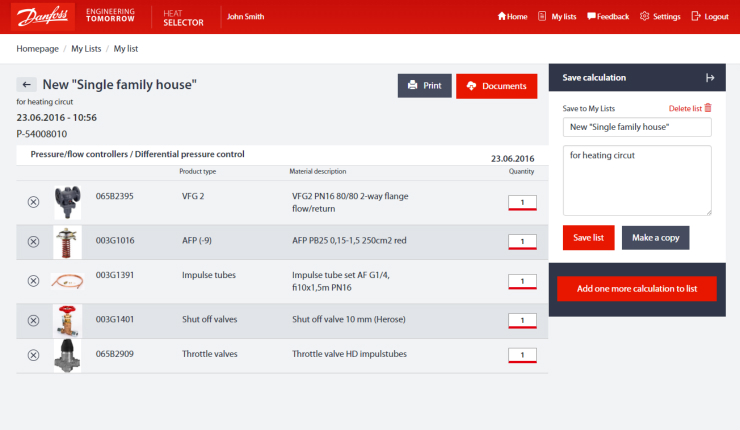Go to My lists in header
Viewport: 740px width, 430px height.
pyautogui.click(x=557, y=17)
